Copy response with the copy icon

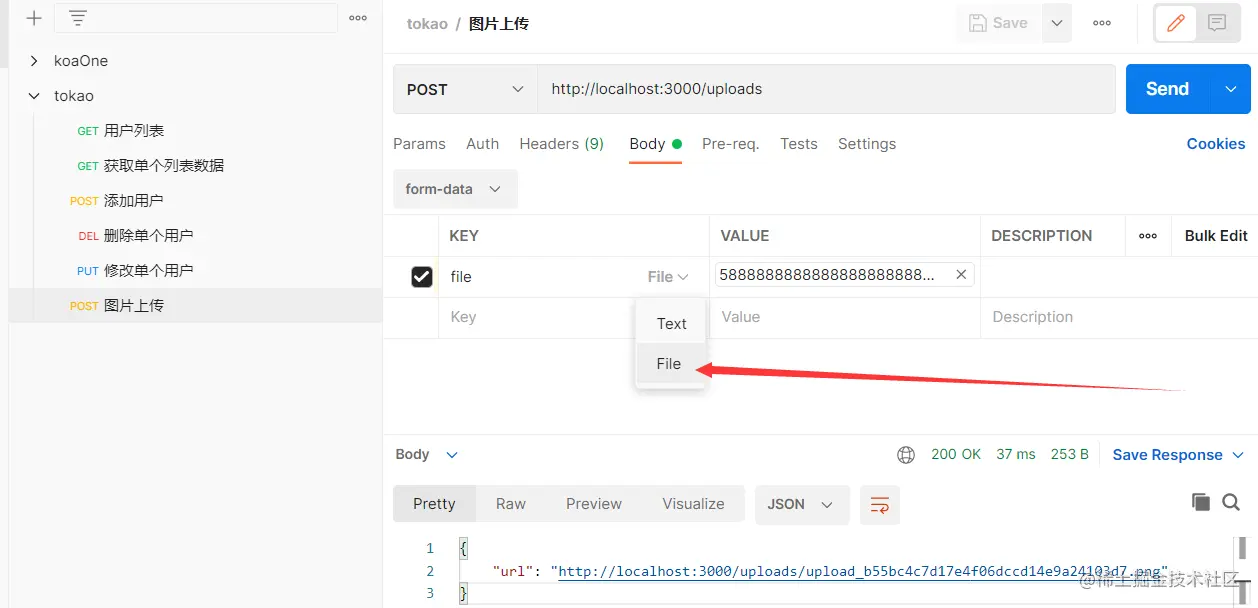[1201, 503]
